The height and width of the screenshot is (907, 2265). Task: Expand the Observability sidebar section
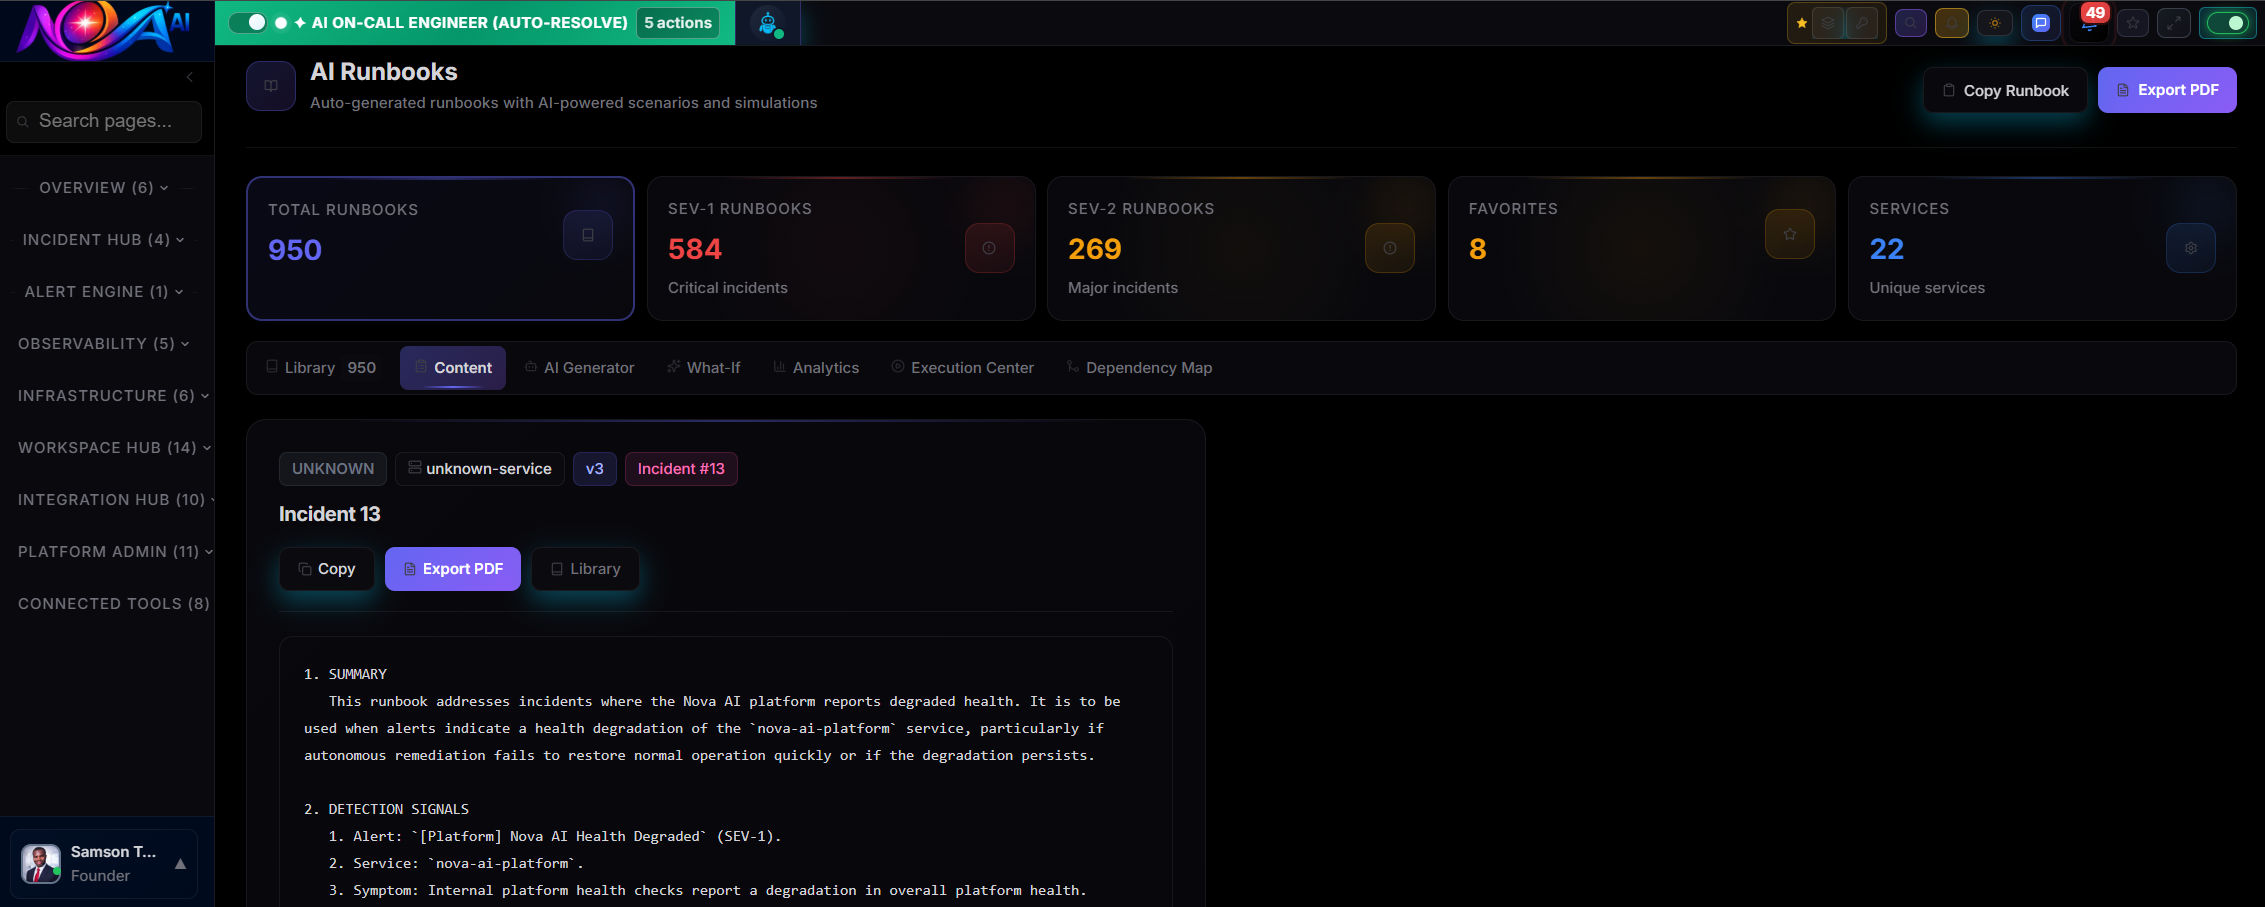pyautogui.click(x=103, y=344)
